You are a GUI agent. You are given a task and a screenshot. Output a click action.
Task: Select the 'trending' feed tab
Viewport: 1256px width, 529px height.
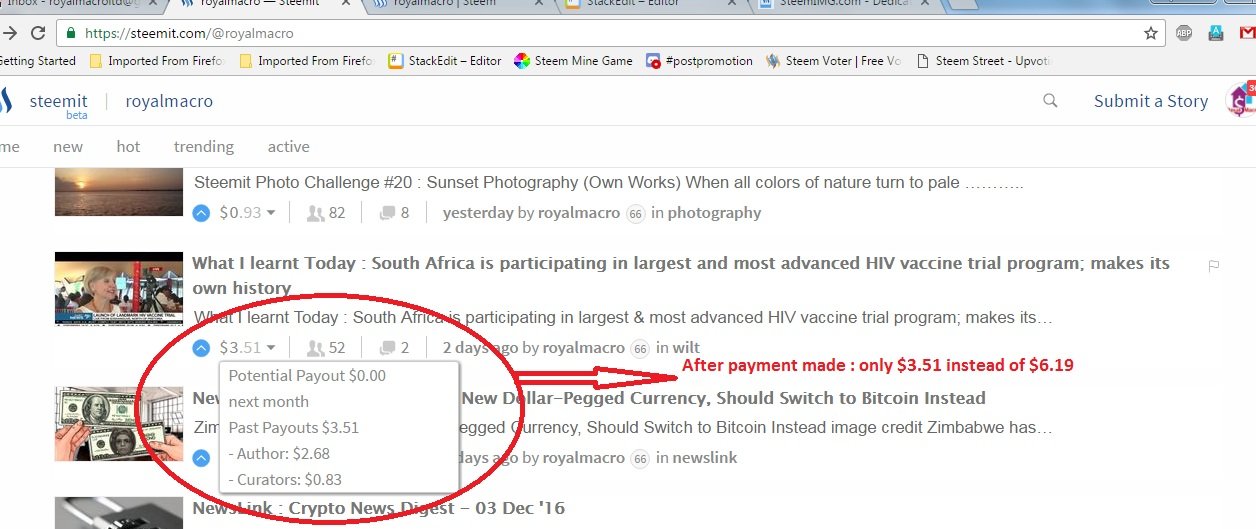pyautogui.click(x=204, y=146)
